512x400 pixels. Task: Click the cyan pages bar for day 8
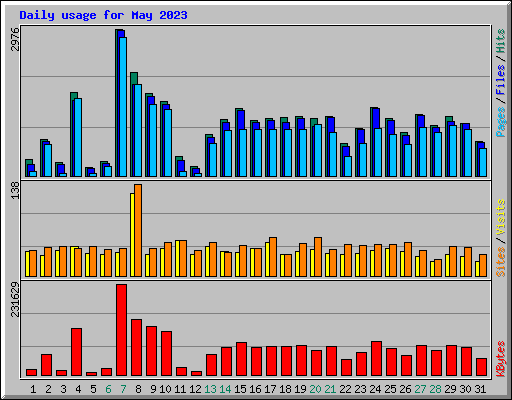pos(138,130)
